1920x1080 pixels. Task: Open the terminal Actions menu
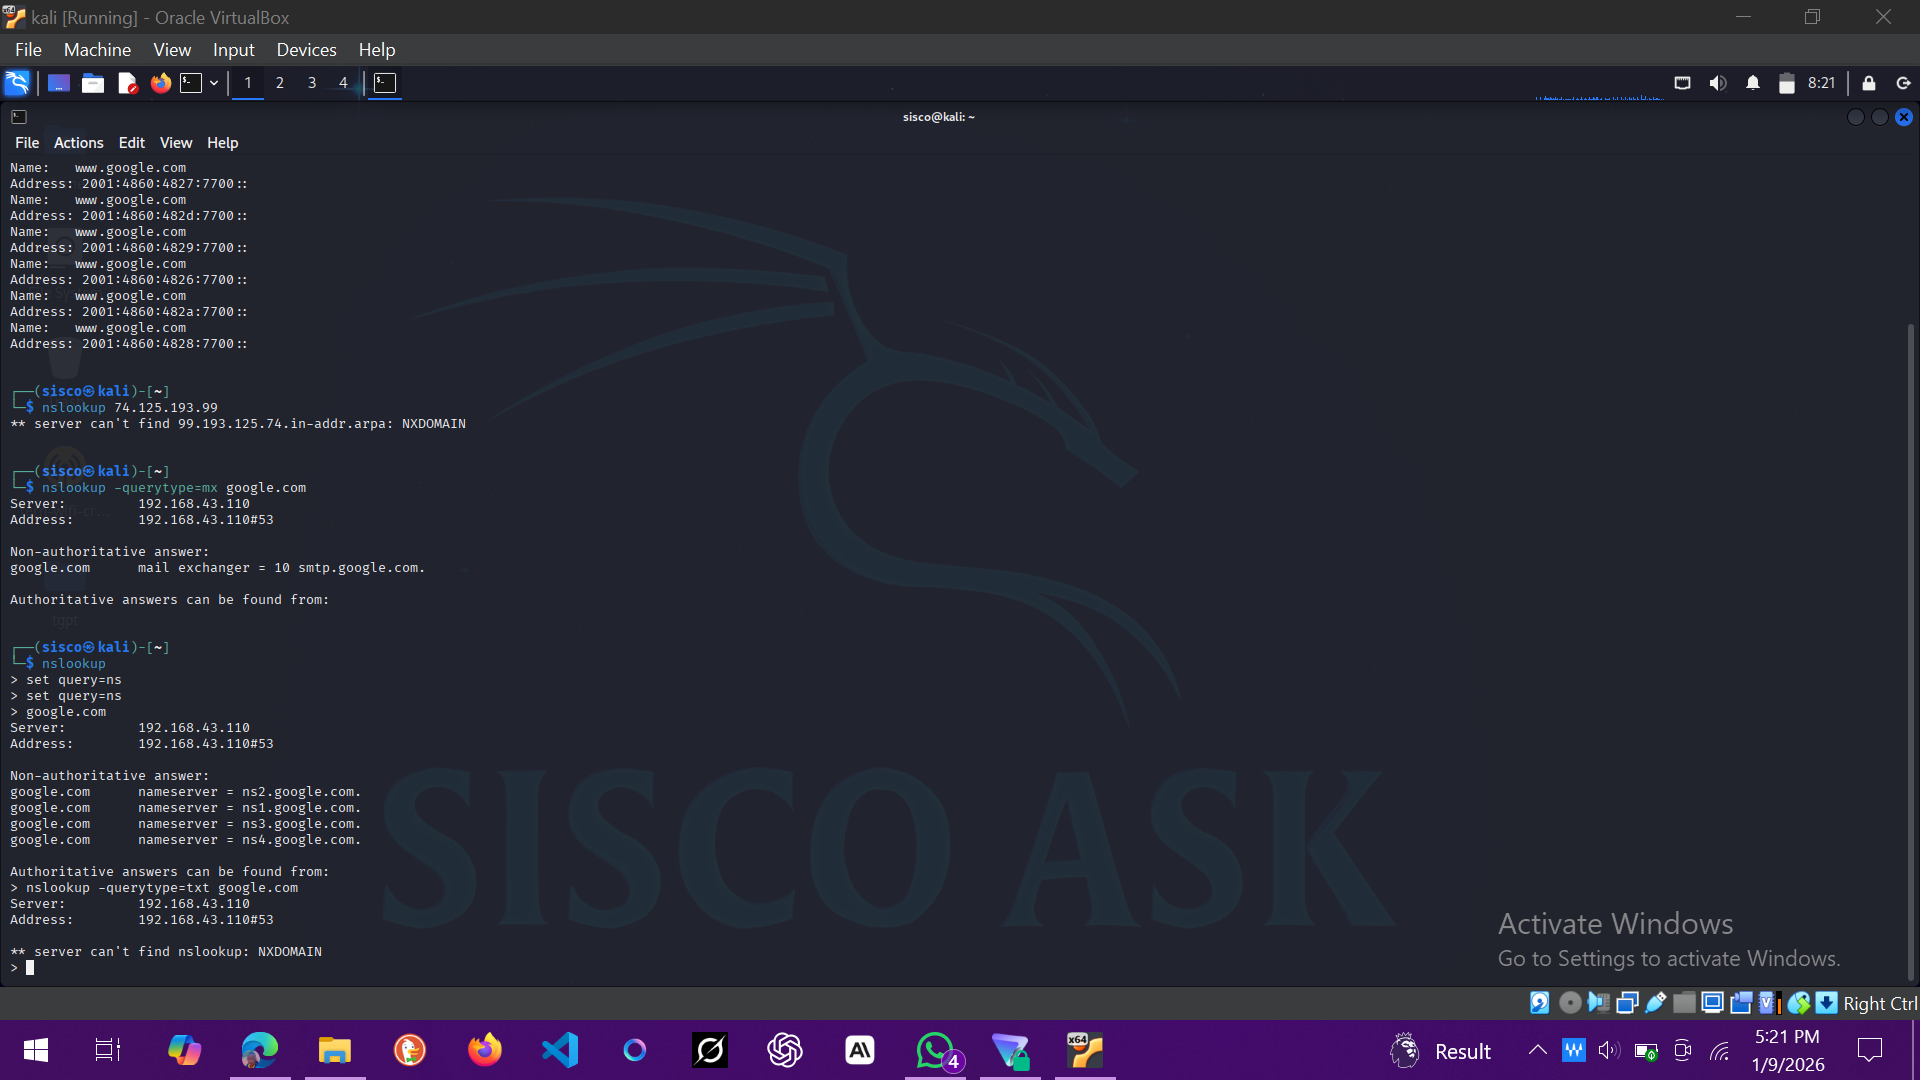79,143
